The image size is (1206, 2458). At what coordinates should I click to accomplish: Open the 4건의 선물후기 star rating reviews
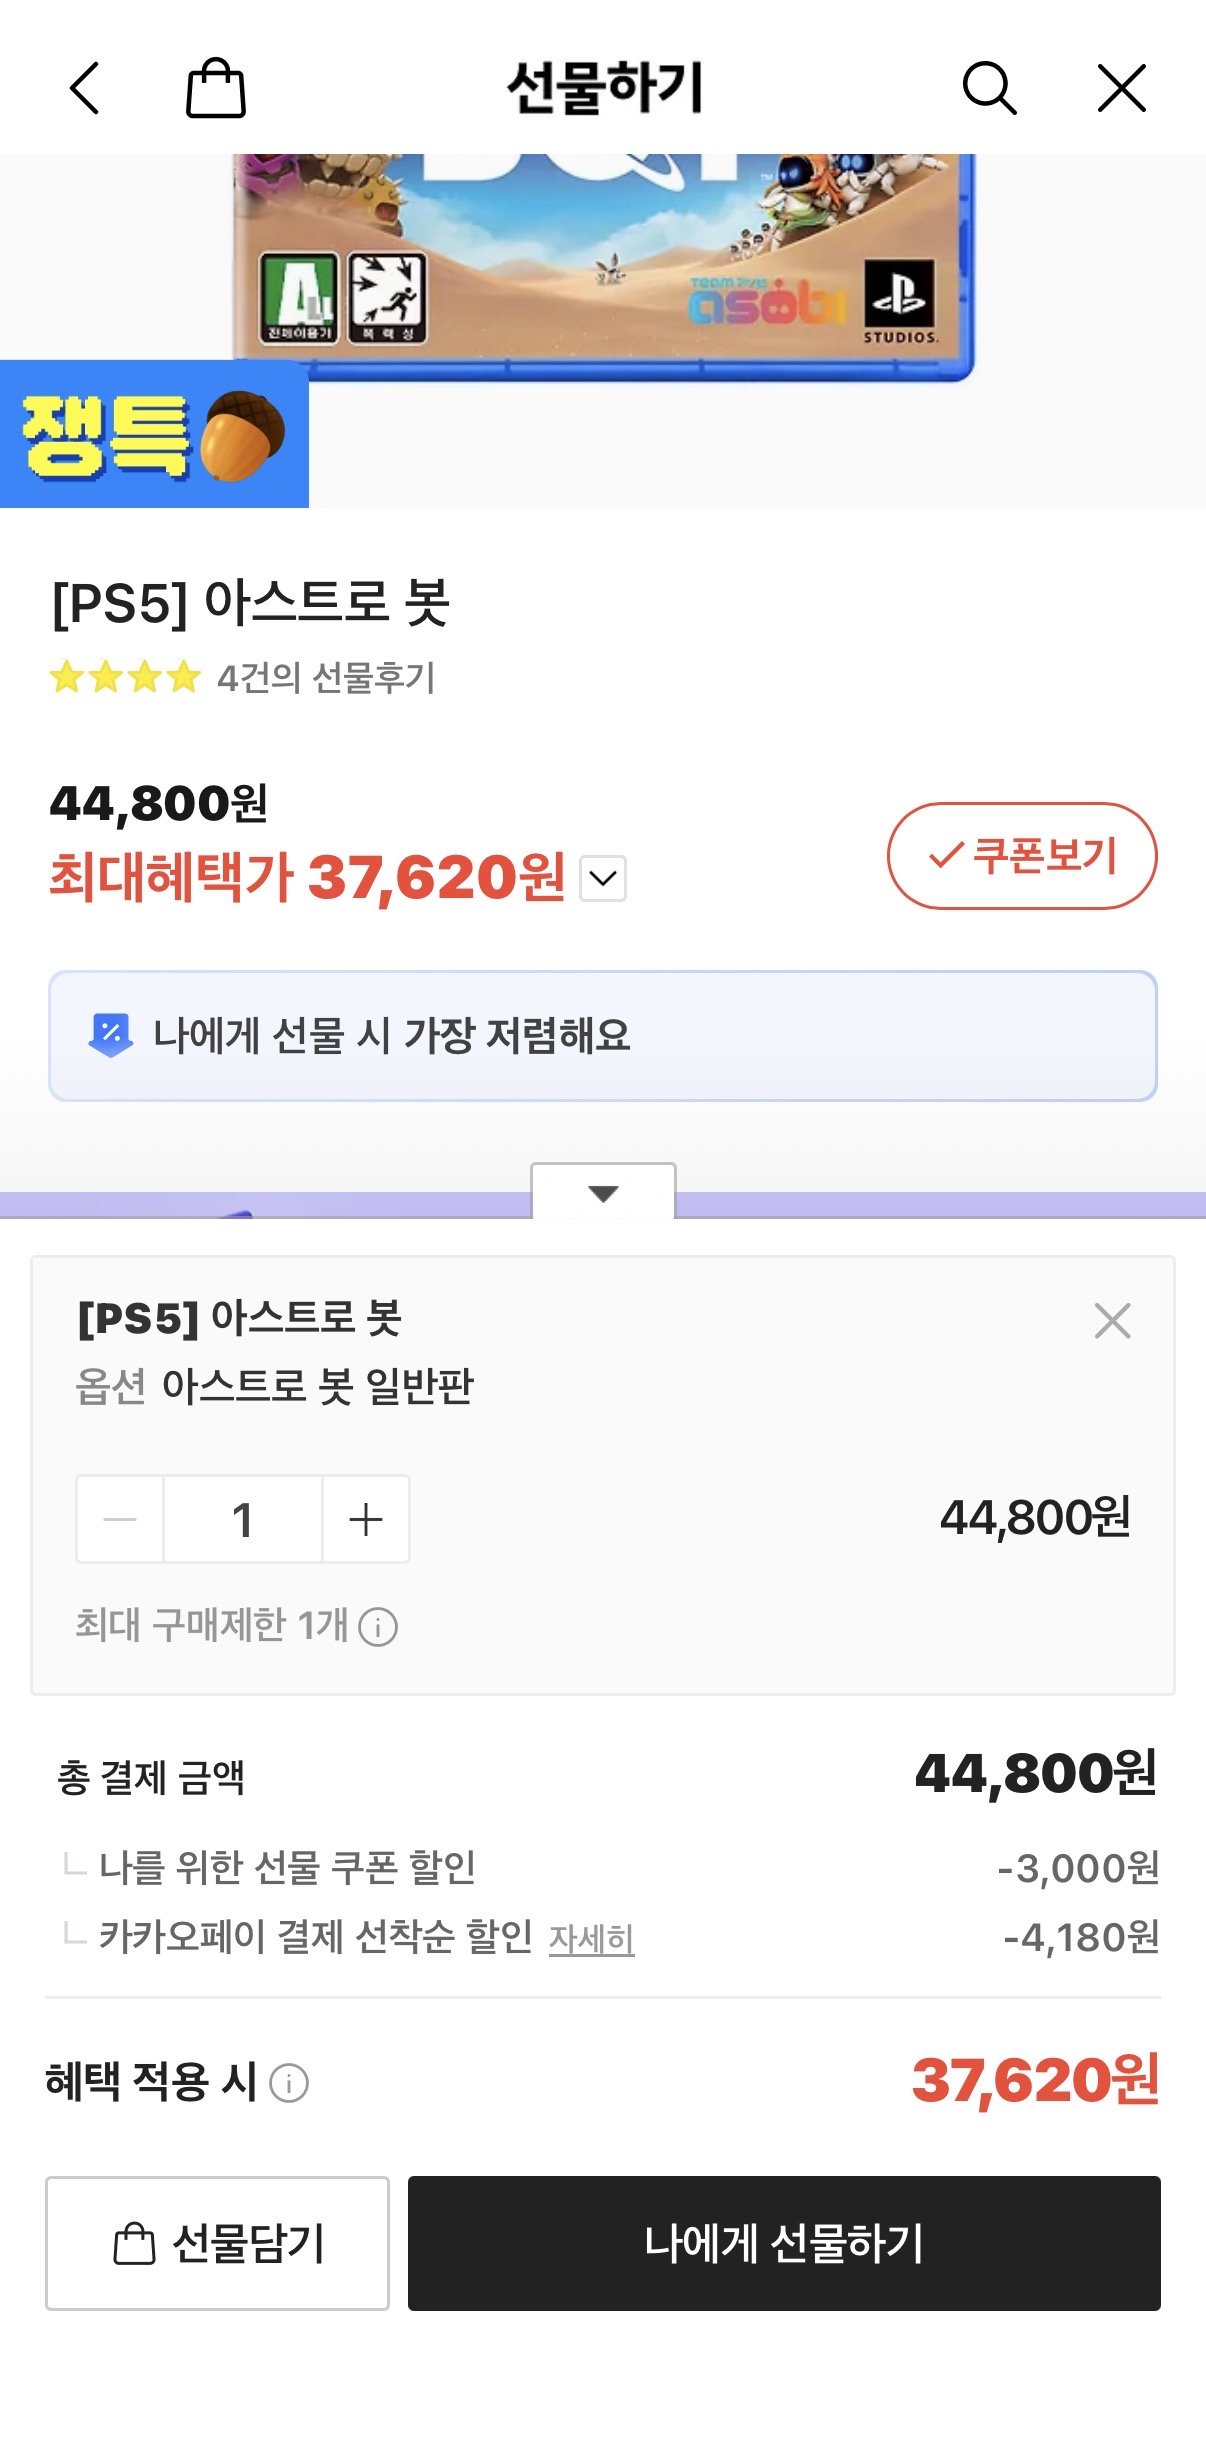(x=243, y=678)
